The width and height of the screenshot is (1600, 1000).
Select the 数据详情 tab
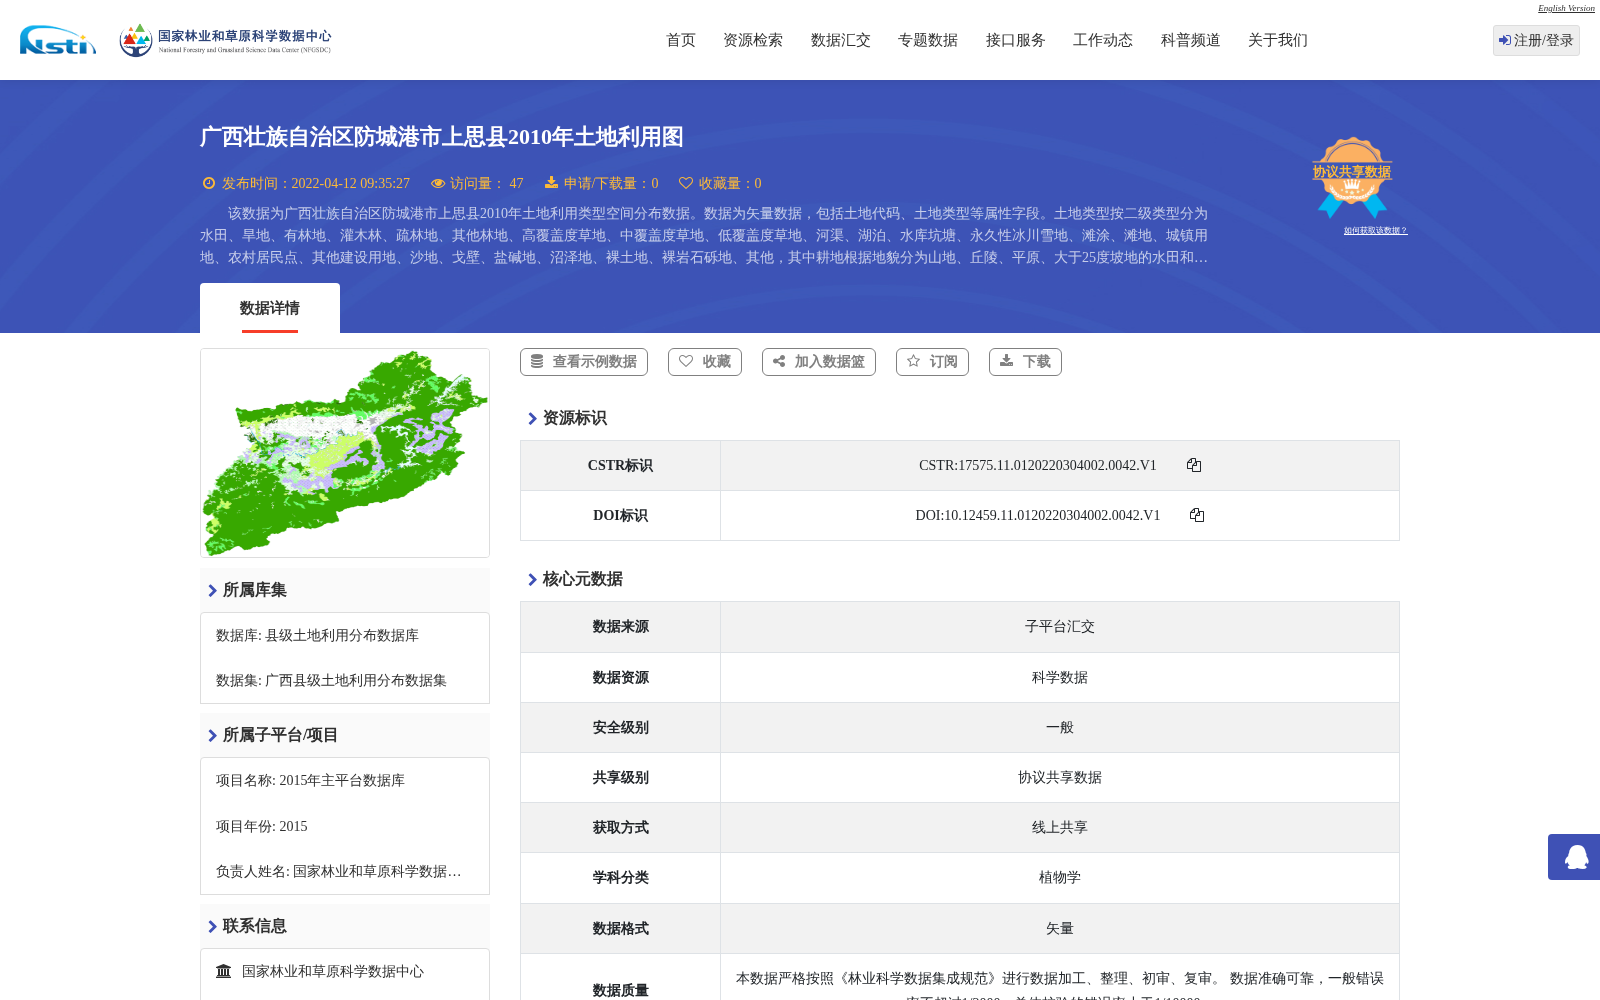coord(270,308)
